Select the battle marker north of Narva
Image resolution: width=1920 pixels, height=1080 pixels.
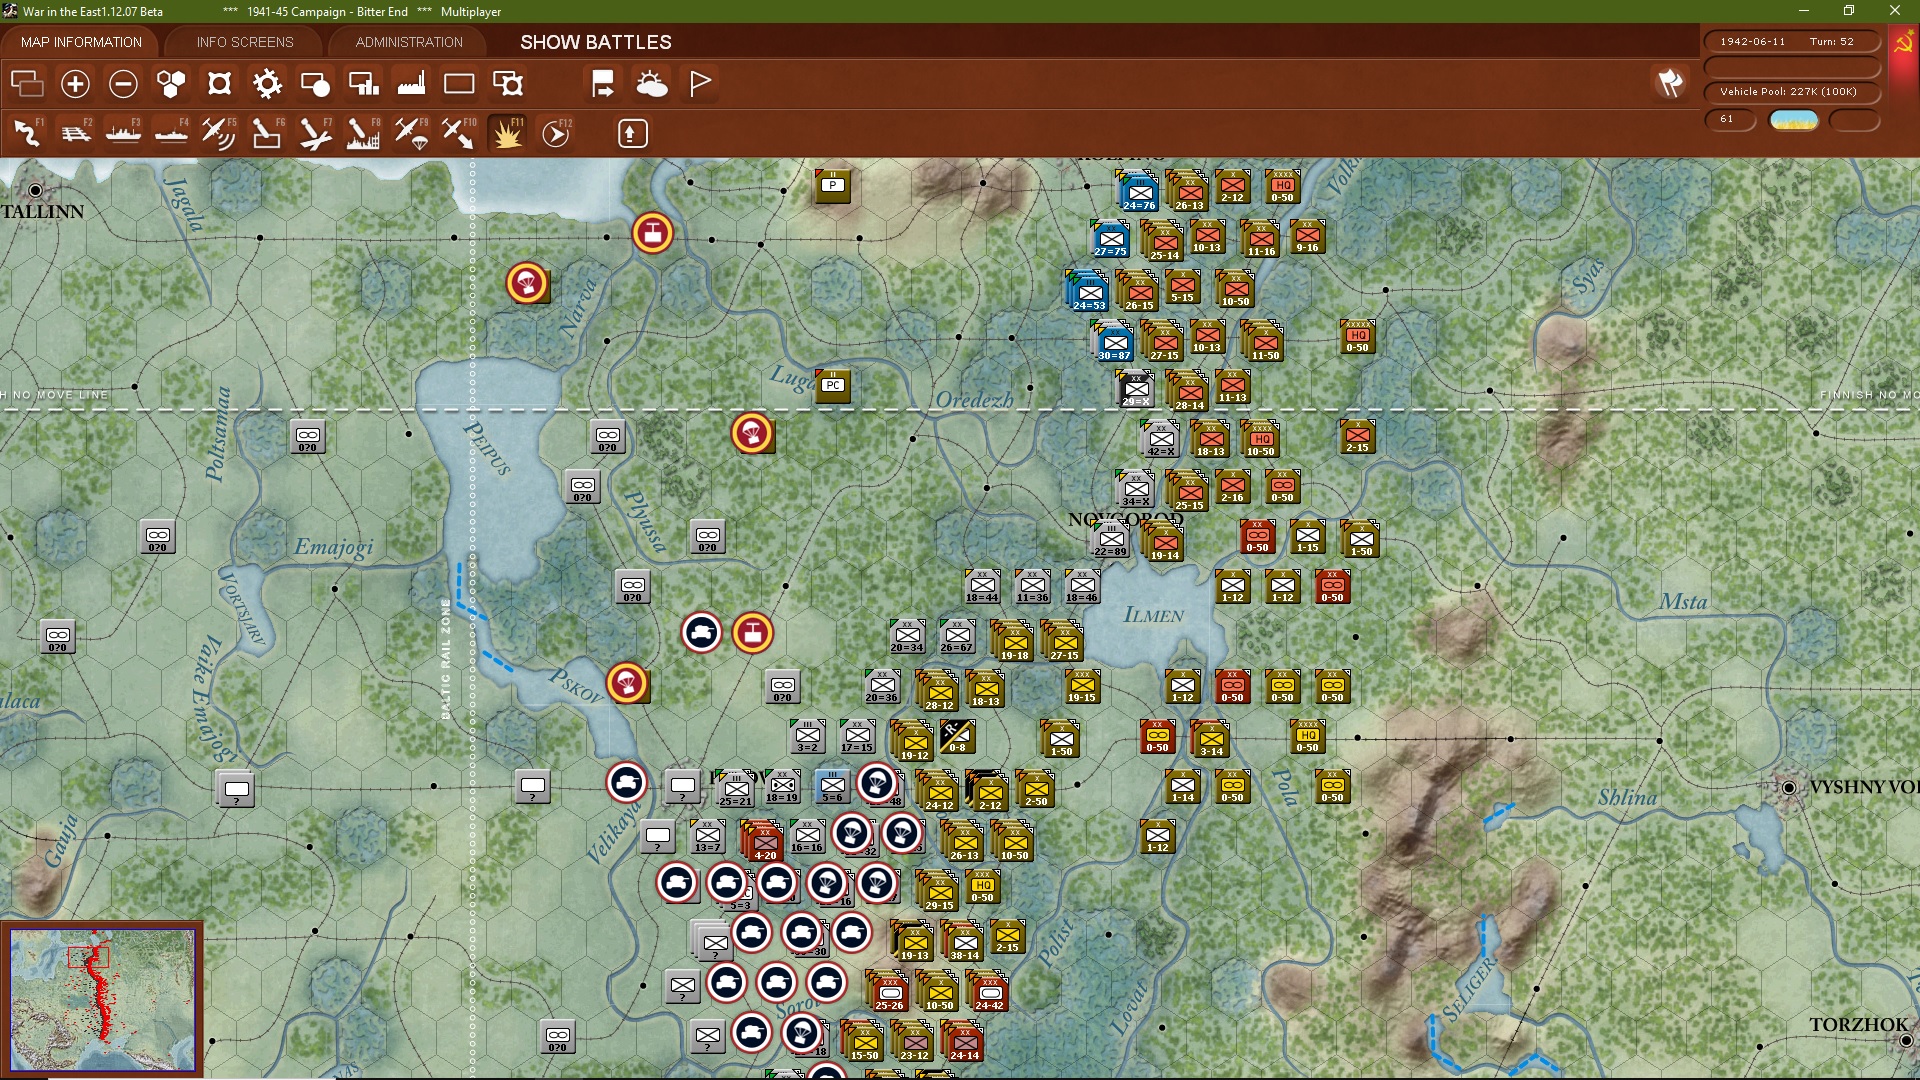tap(652, 233)
